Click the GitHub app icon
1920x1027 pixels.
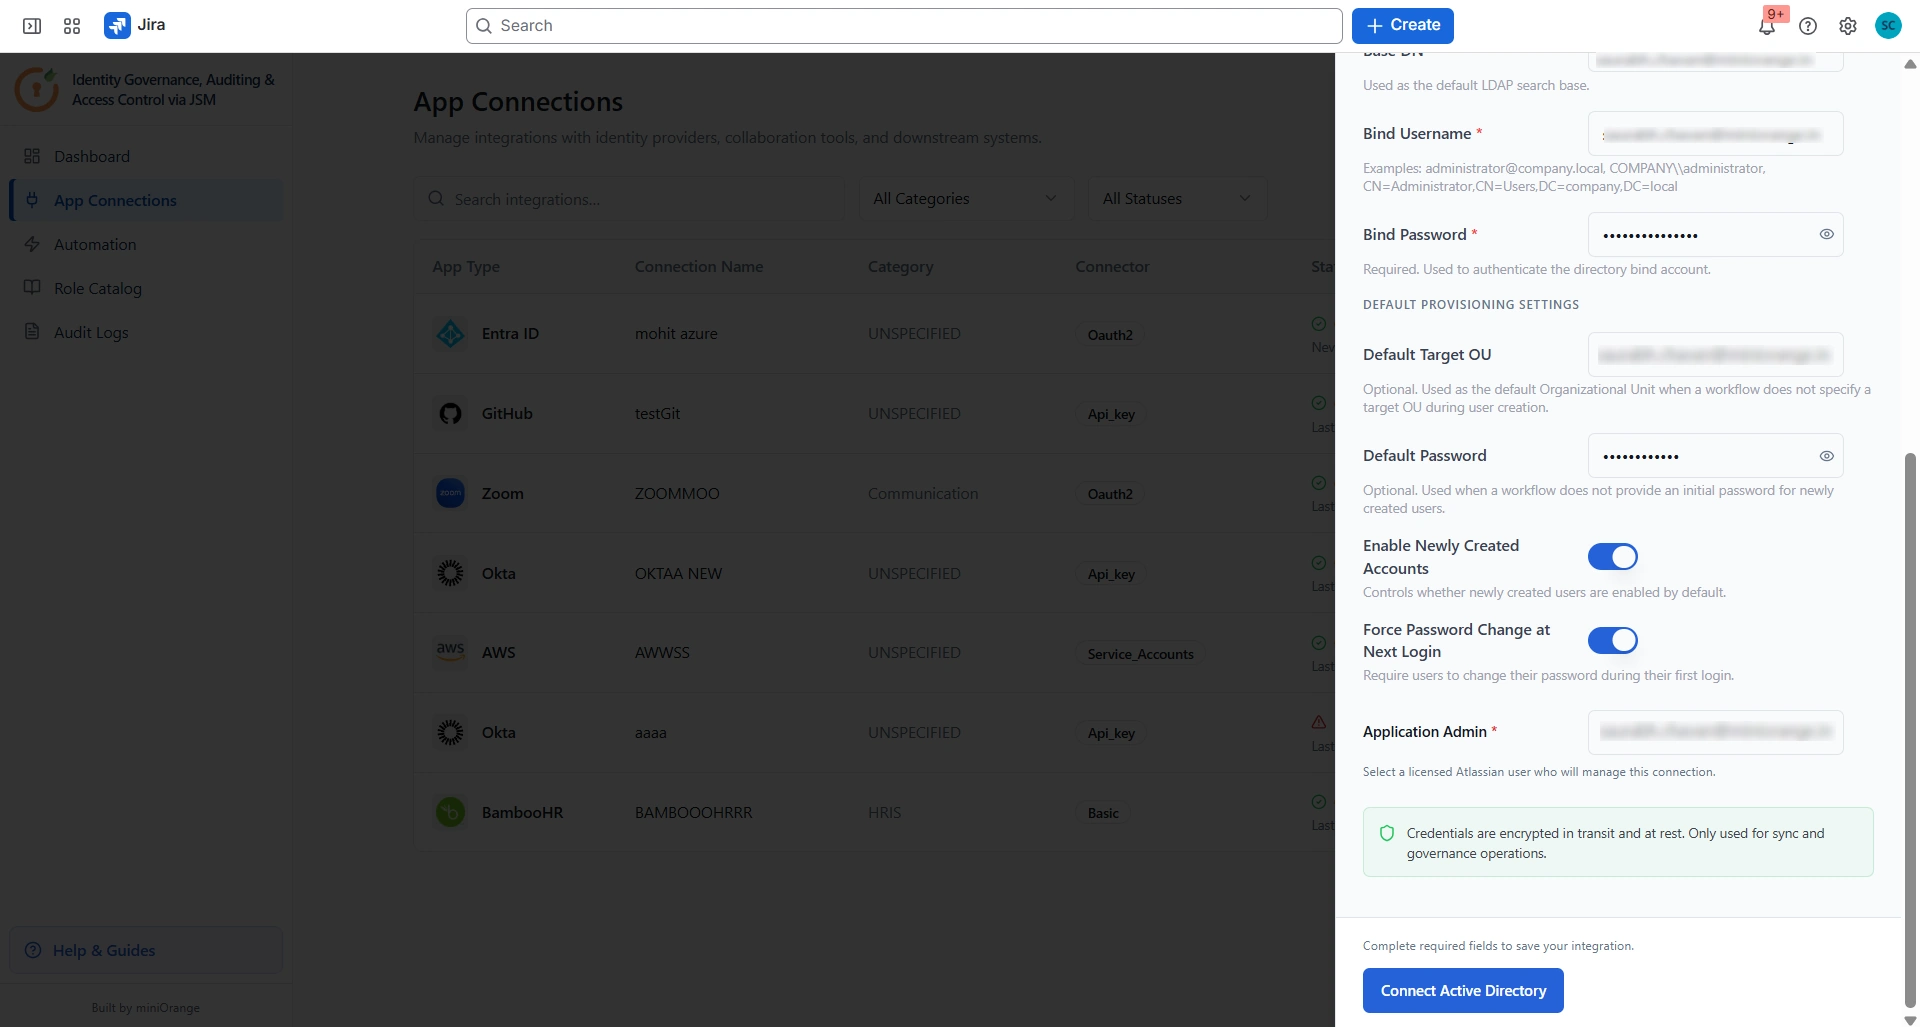pos(451,413)
